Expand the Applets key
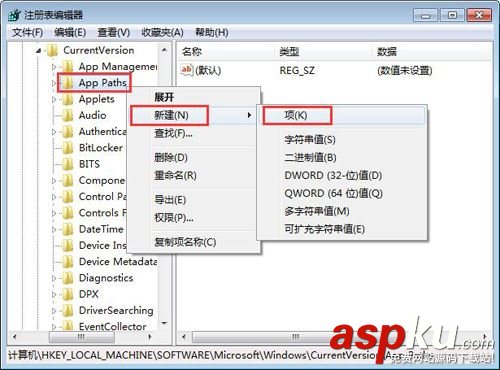The height and width of the screenshot is (370, 500). 54,99
